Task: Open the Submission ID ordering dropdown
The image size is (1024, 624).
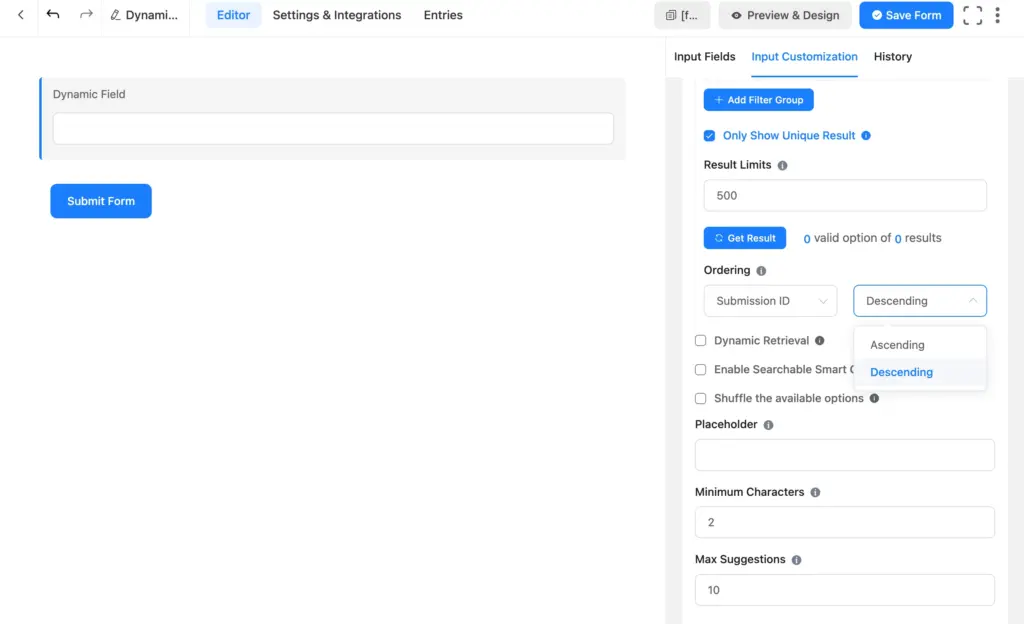Action: coord(770,301)
